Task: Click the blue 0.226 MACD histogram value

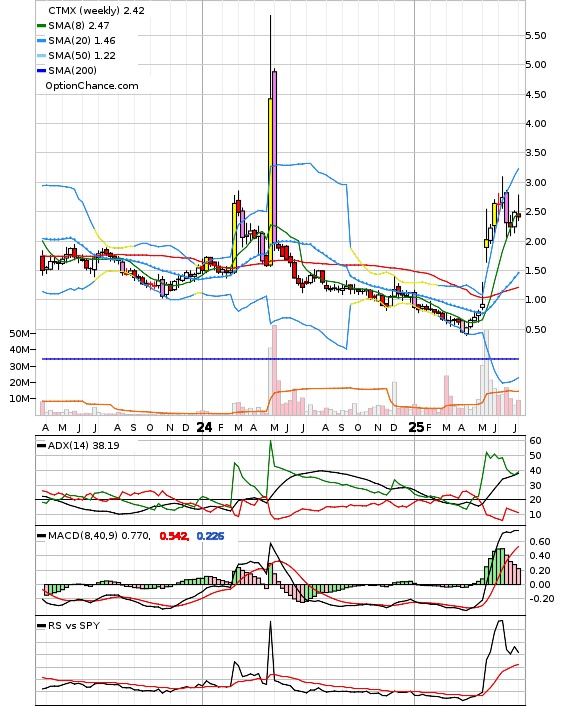Action: [x=210, y=536]
